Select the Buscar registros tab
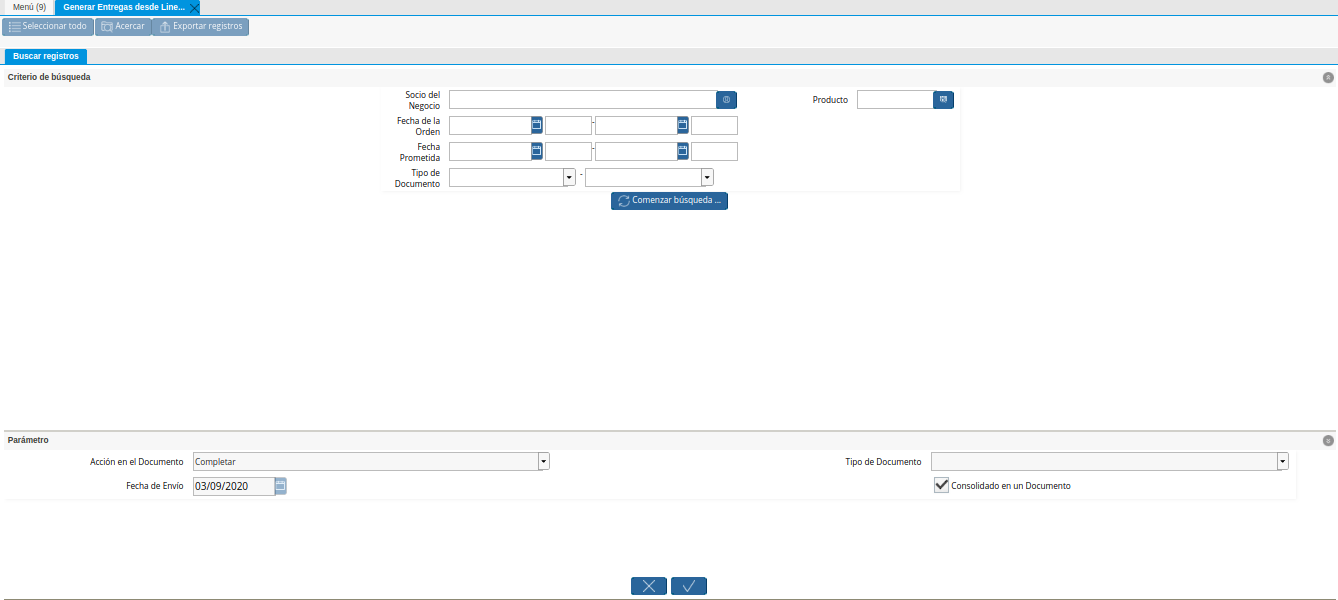 pos(46,56)
